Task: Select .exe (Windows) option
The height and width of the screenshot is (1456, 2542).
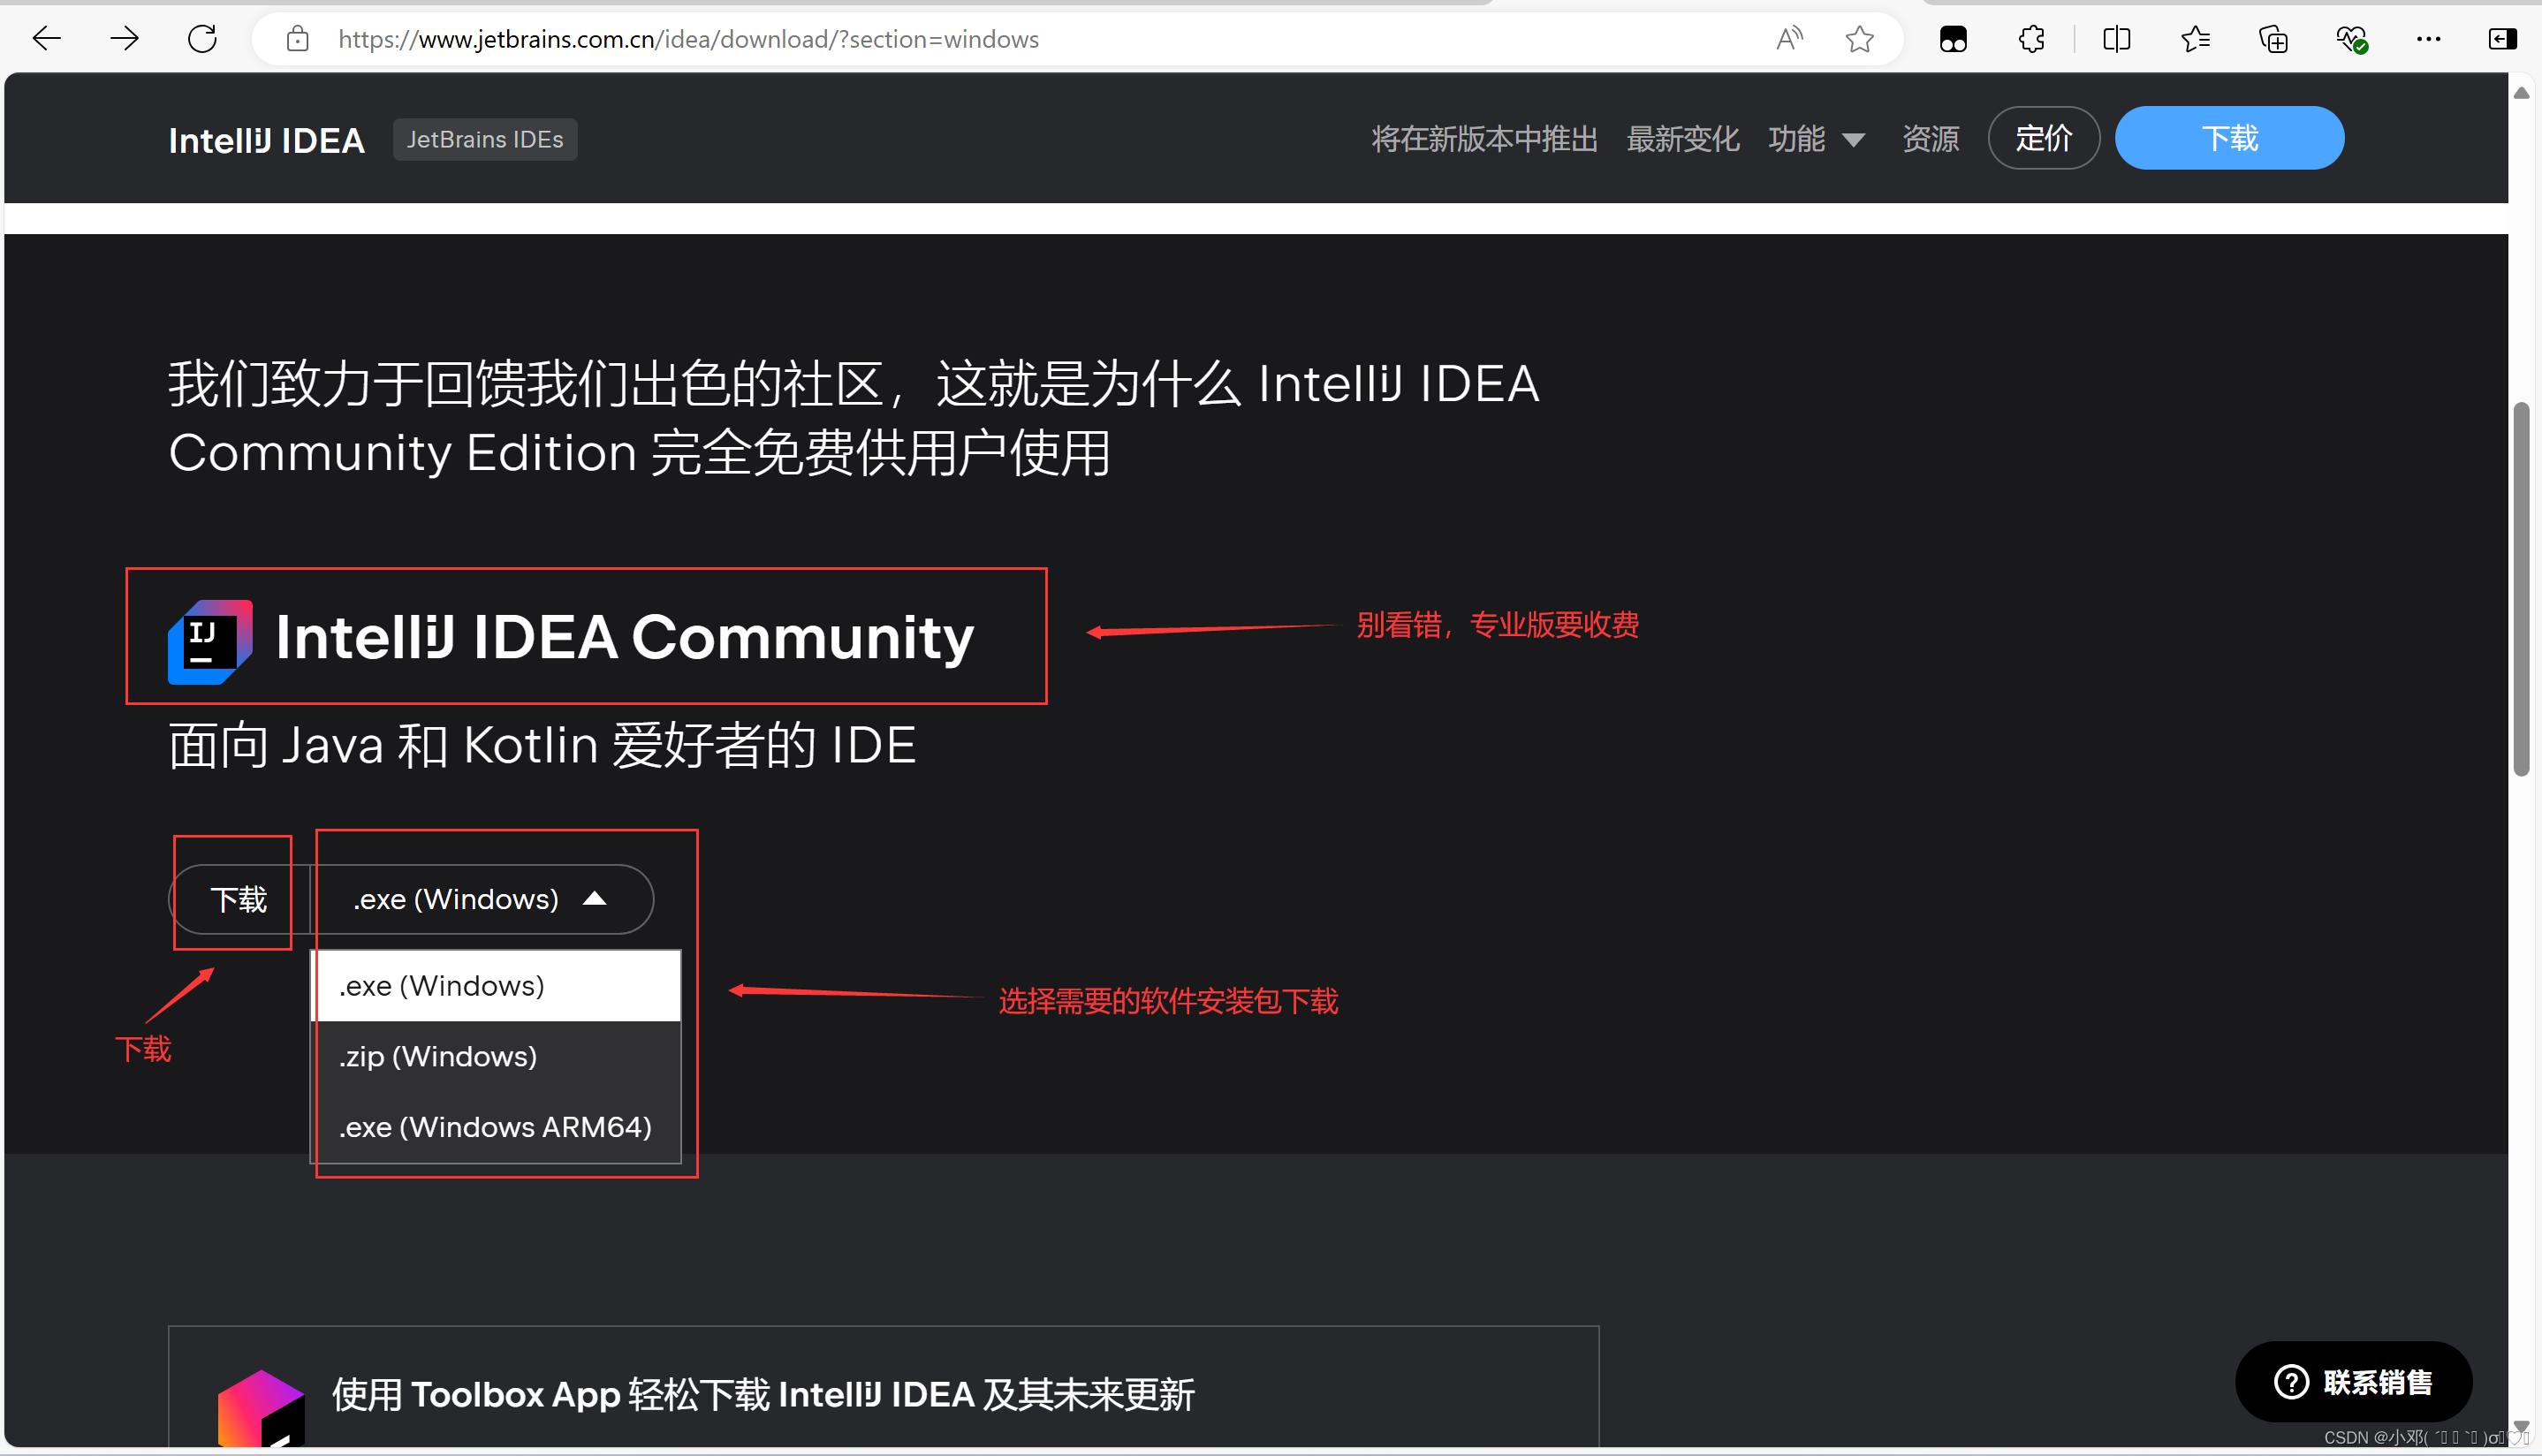Action: pos(497,986)
